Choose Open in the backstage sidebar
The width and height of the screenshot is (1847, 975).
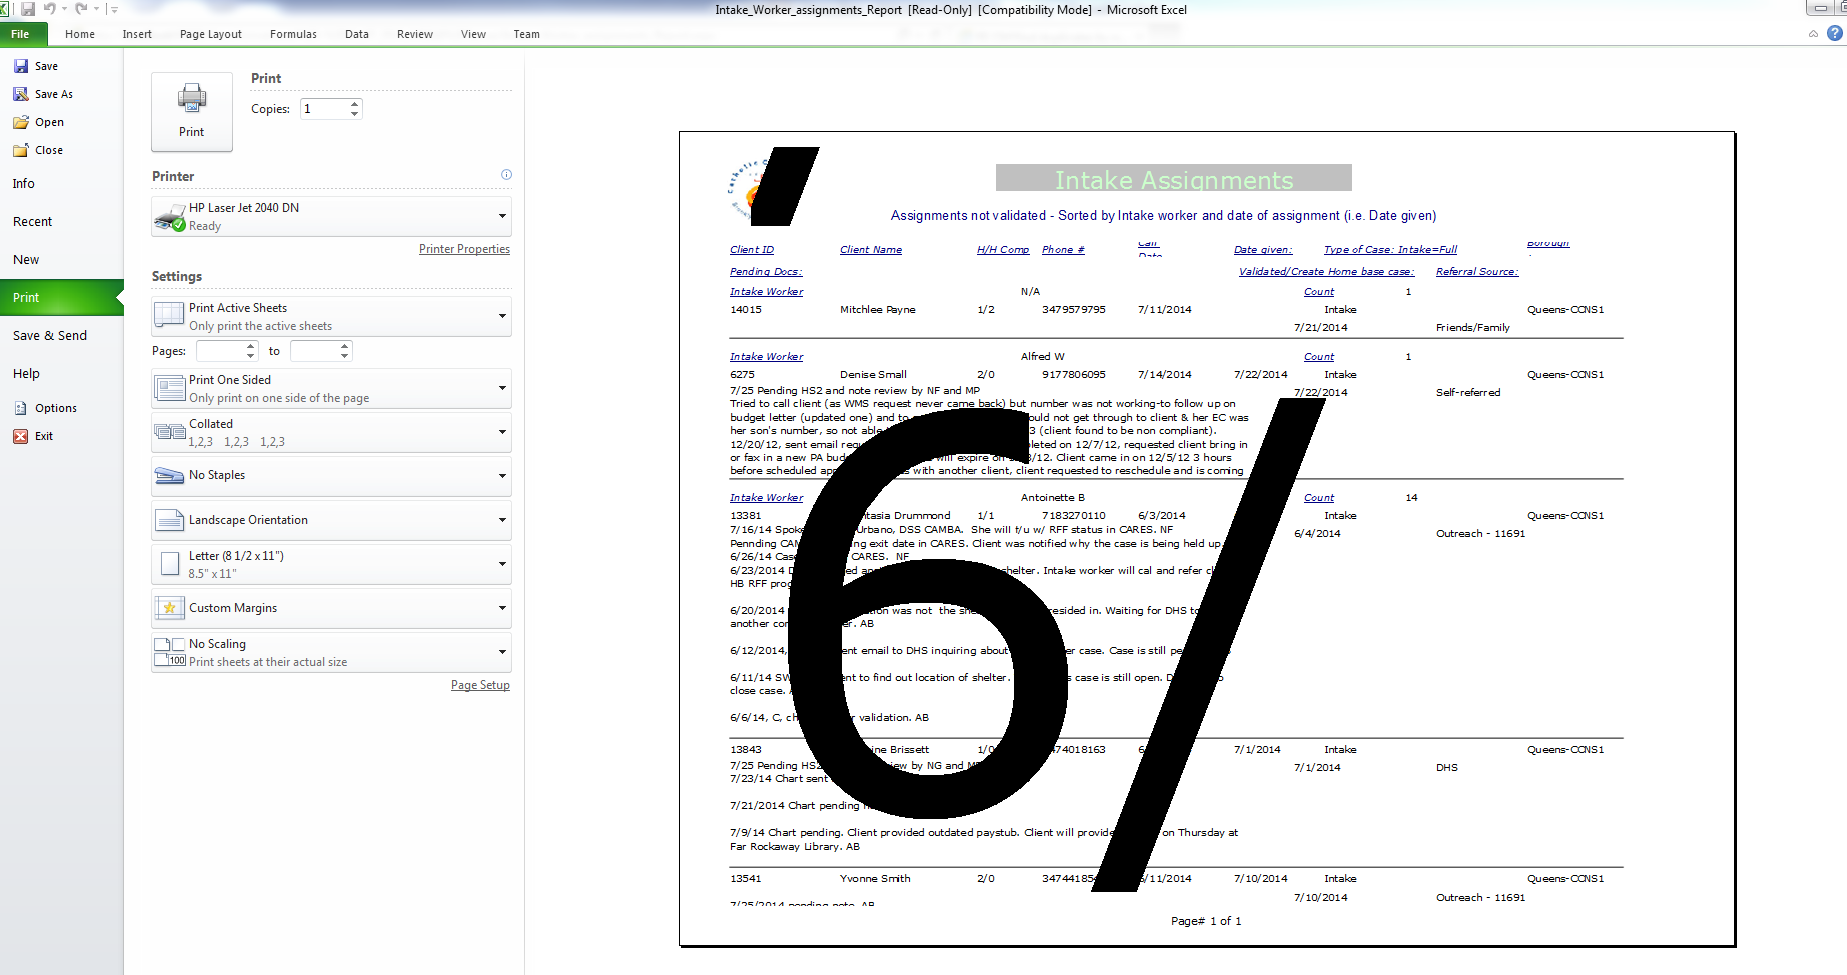[x=38, y=122]
